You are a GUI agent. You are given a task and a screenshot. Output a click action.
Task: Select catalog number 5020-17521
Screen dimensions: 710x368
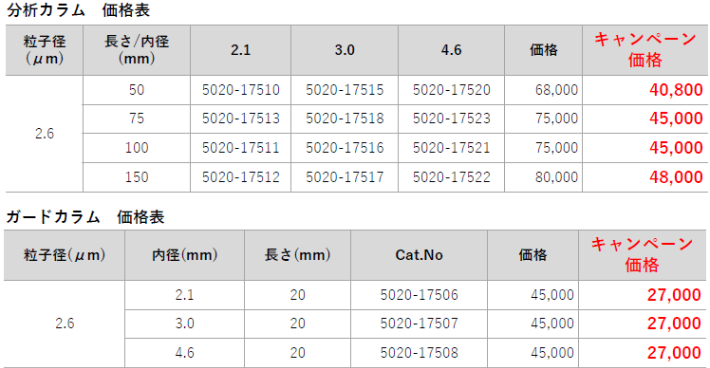click(x=451, y=148)
